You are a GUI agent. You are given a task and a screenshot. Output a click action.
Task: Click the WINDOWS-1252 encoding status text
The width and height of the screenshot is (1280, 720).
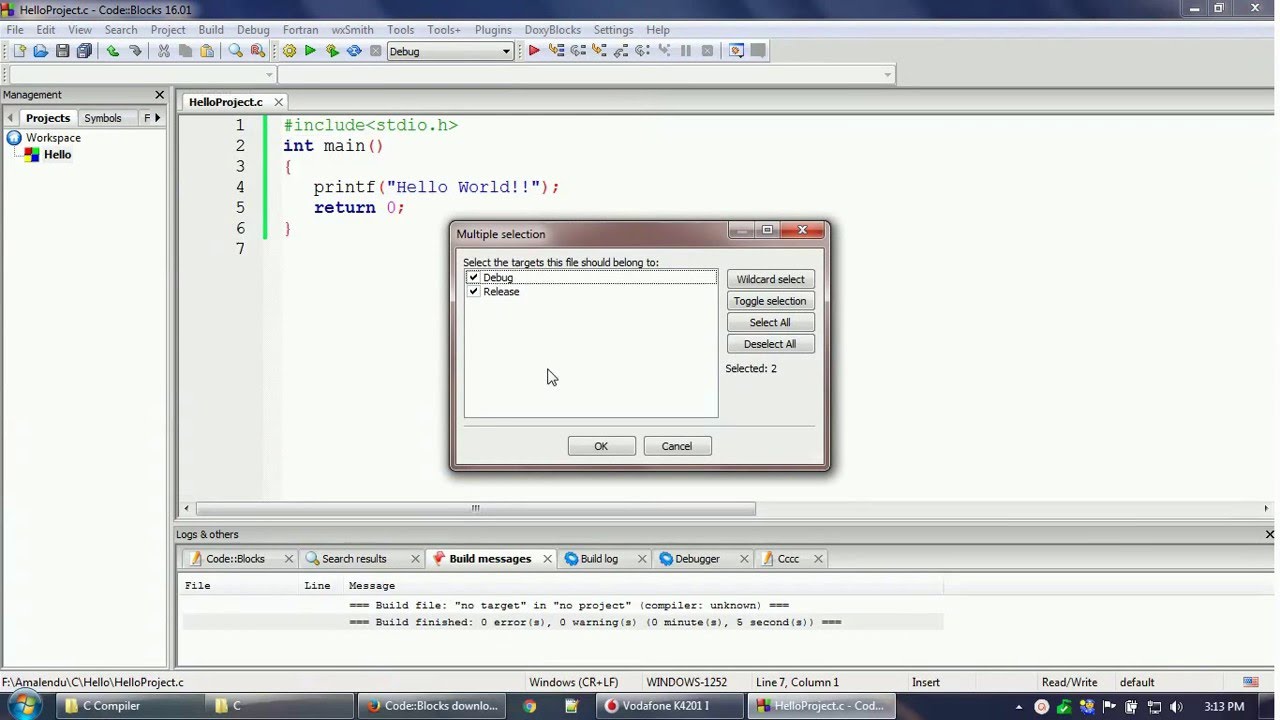686,682
